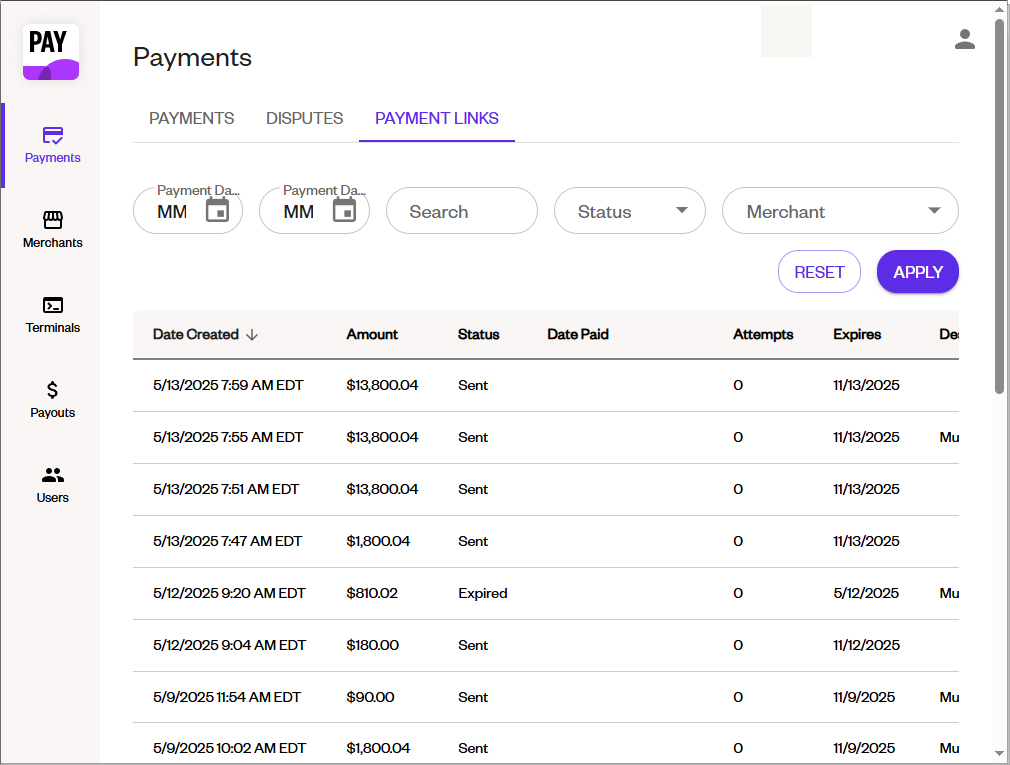Select the Payment Links tab
This screenshot has height=765, width=1010.
436,118
